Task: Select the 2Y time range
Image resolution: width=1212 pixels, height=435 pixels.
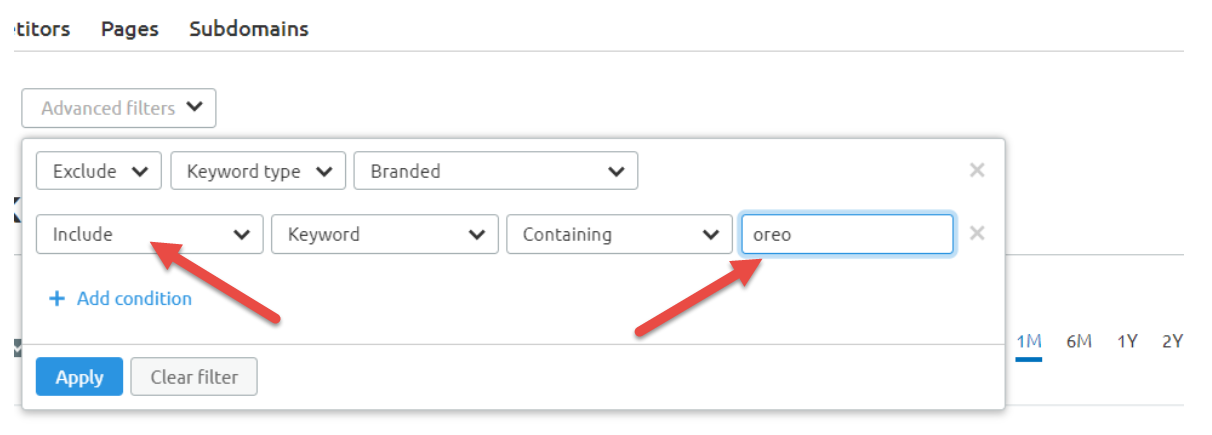Action: click(x=1173, y=341)
